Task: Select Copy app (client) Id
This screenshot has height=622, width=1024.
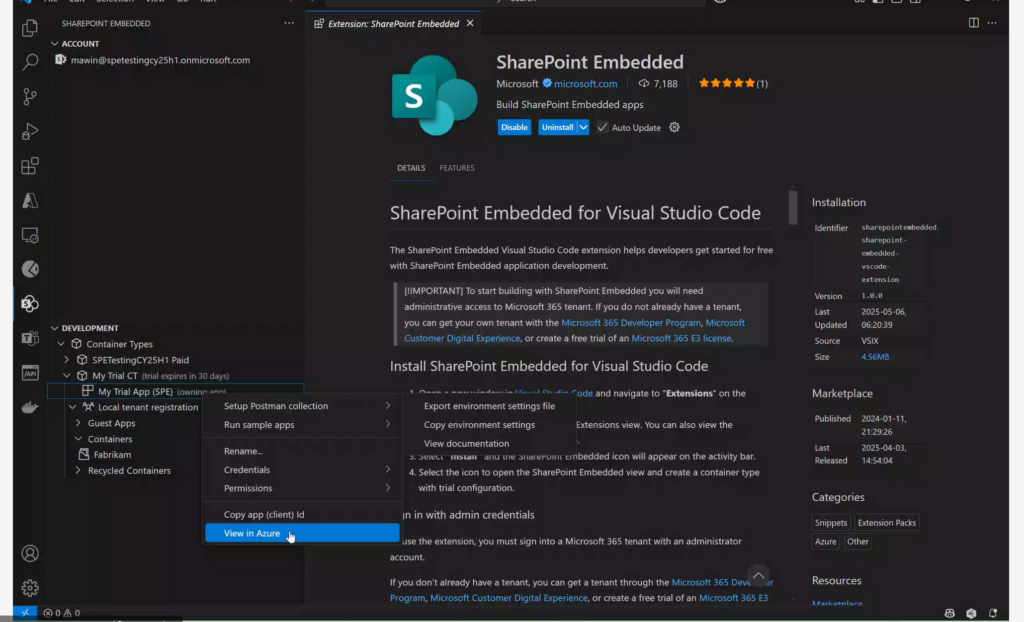Action: [x=302, y=514]
